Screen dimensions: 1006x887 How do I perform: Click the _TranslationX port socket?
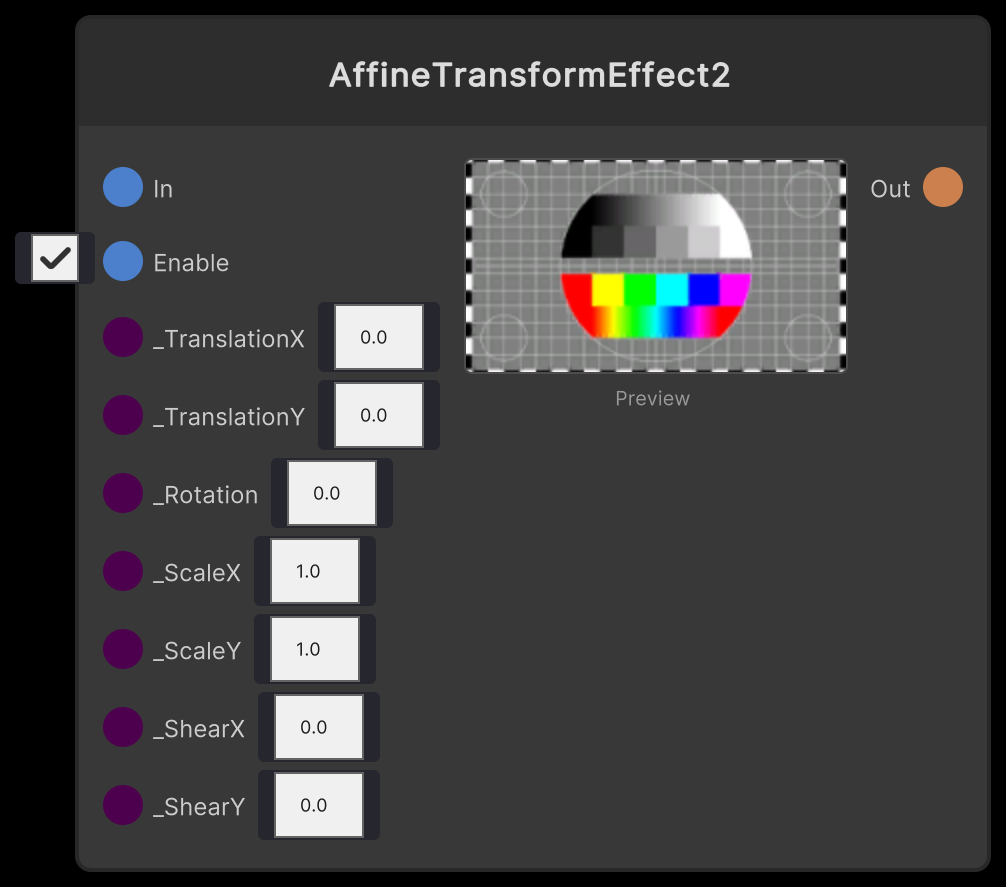click(122, 338)
